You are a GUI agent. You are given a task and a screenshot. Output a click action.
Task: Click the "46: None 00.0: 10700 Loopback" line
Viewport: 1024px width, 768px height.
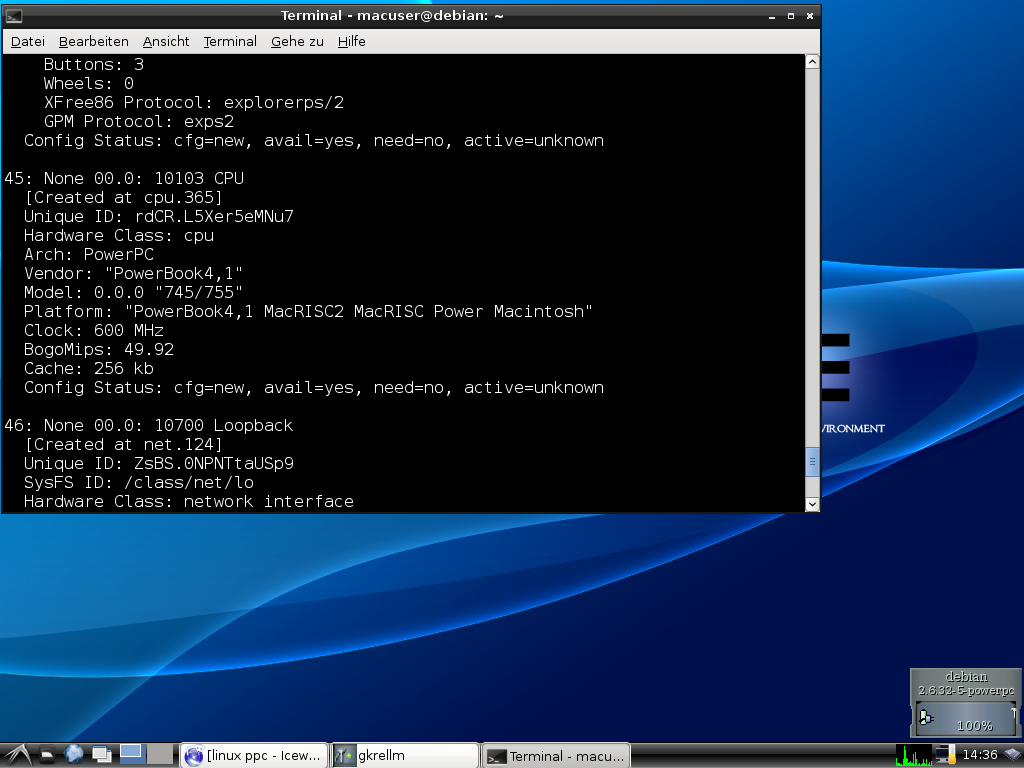pos(149,425)
